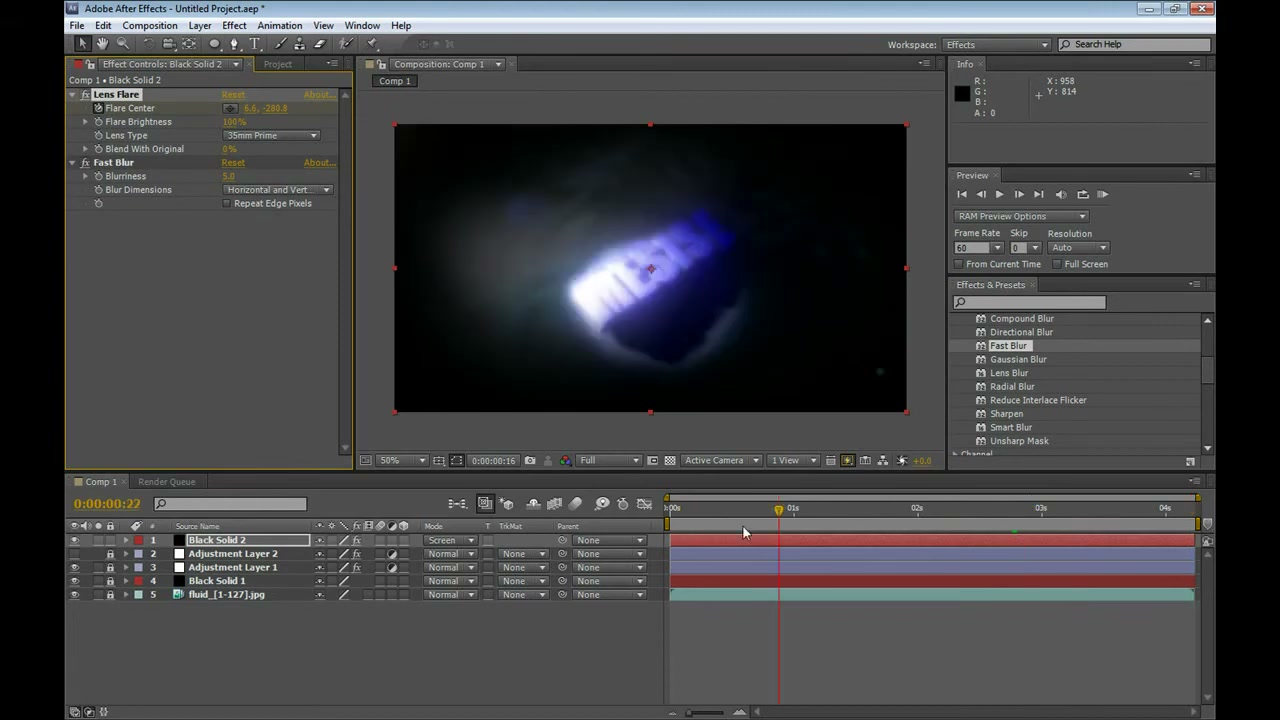Image resolution: width=1280 pixels, height=720 pixels.
Task: Reset the Lens Flare effect
Action: click(233, 94)
